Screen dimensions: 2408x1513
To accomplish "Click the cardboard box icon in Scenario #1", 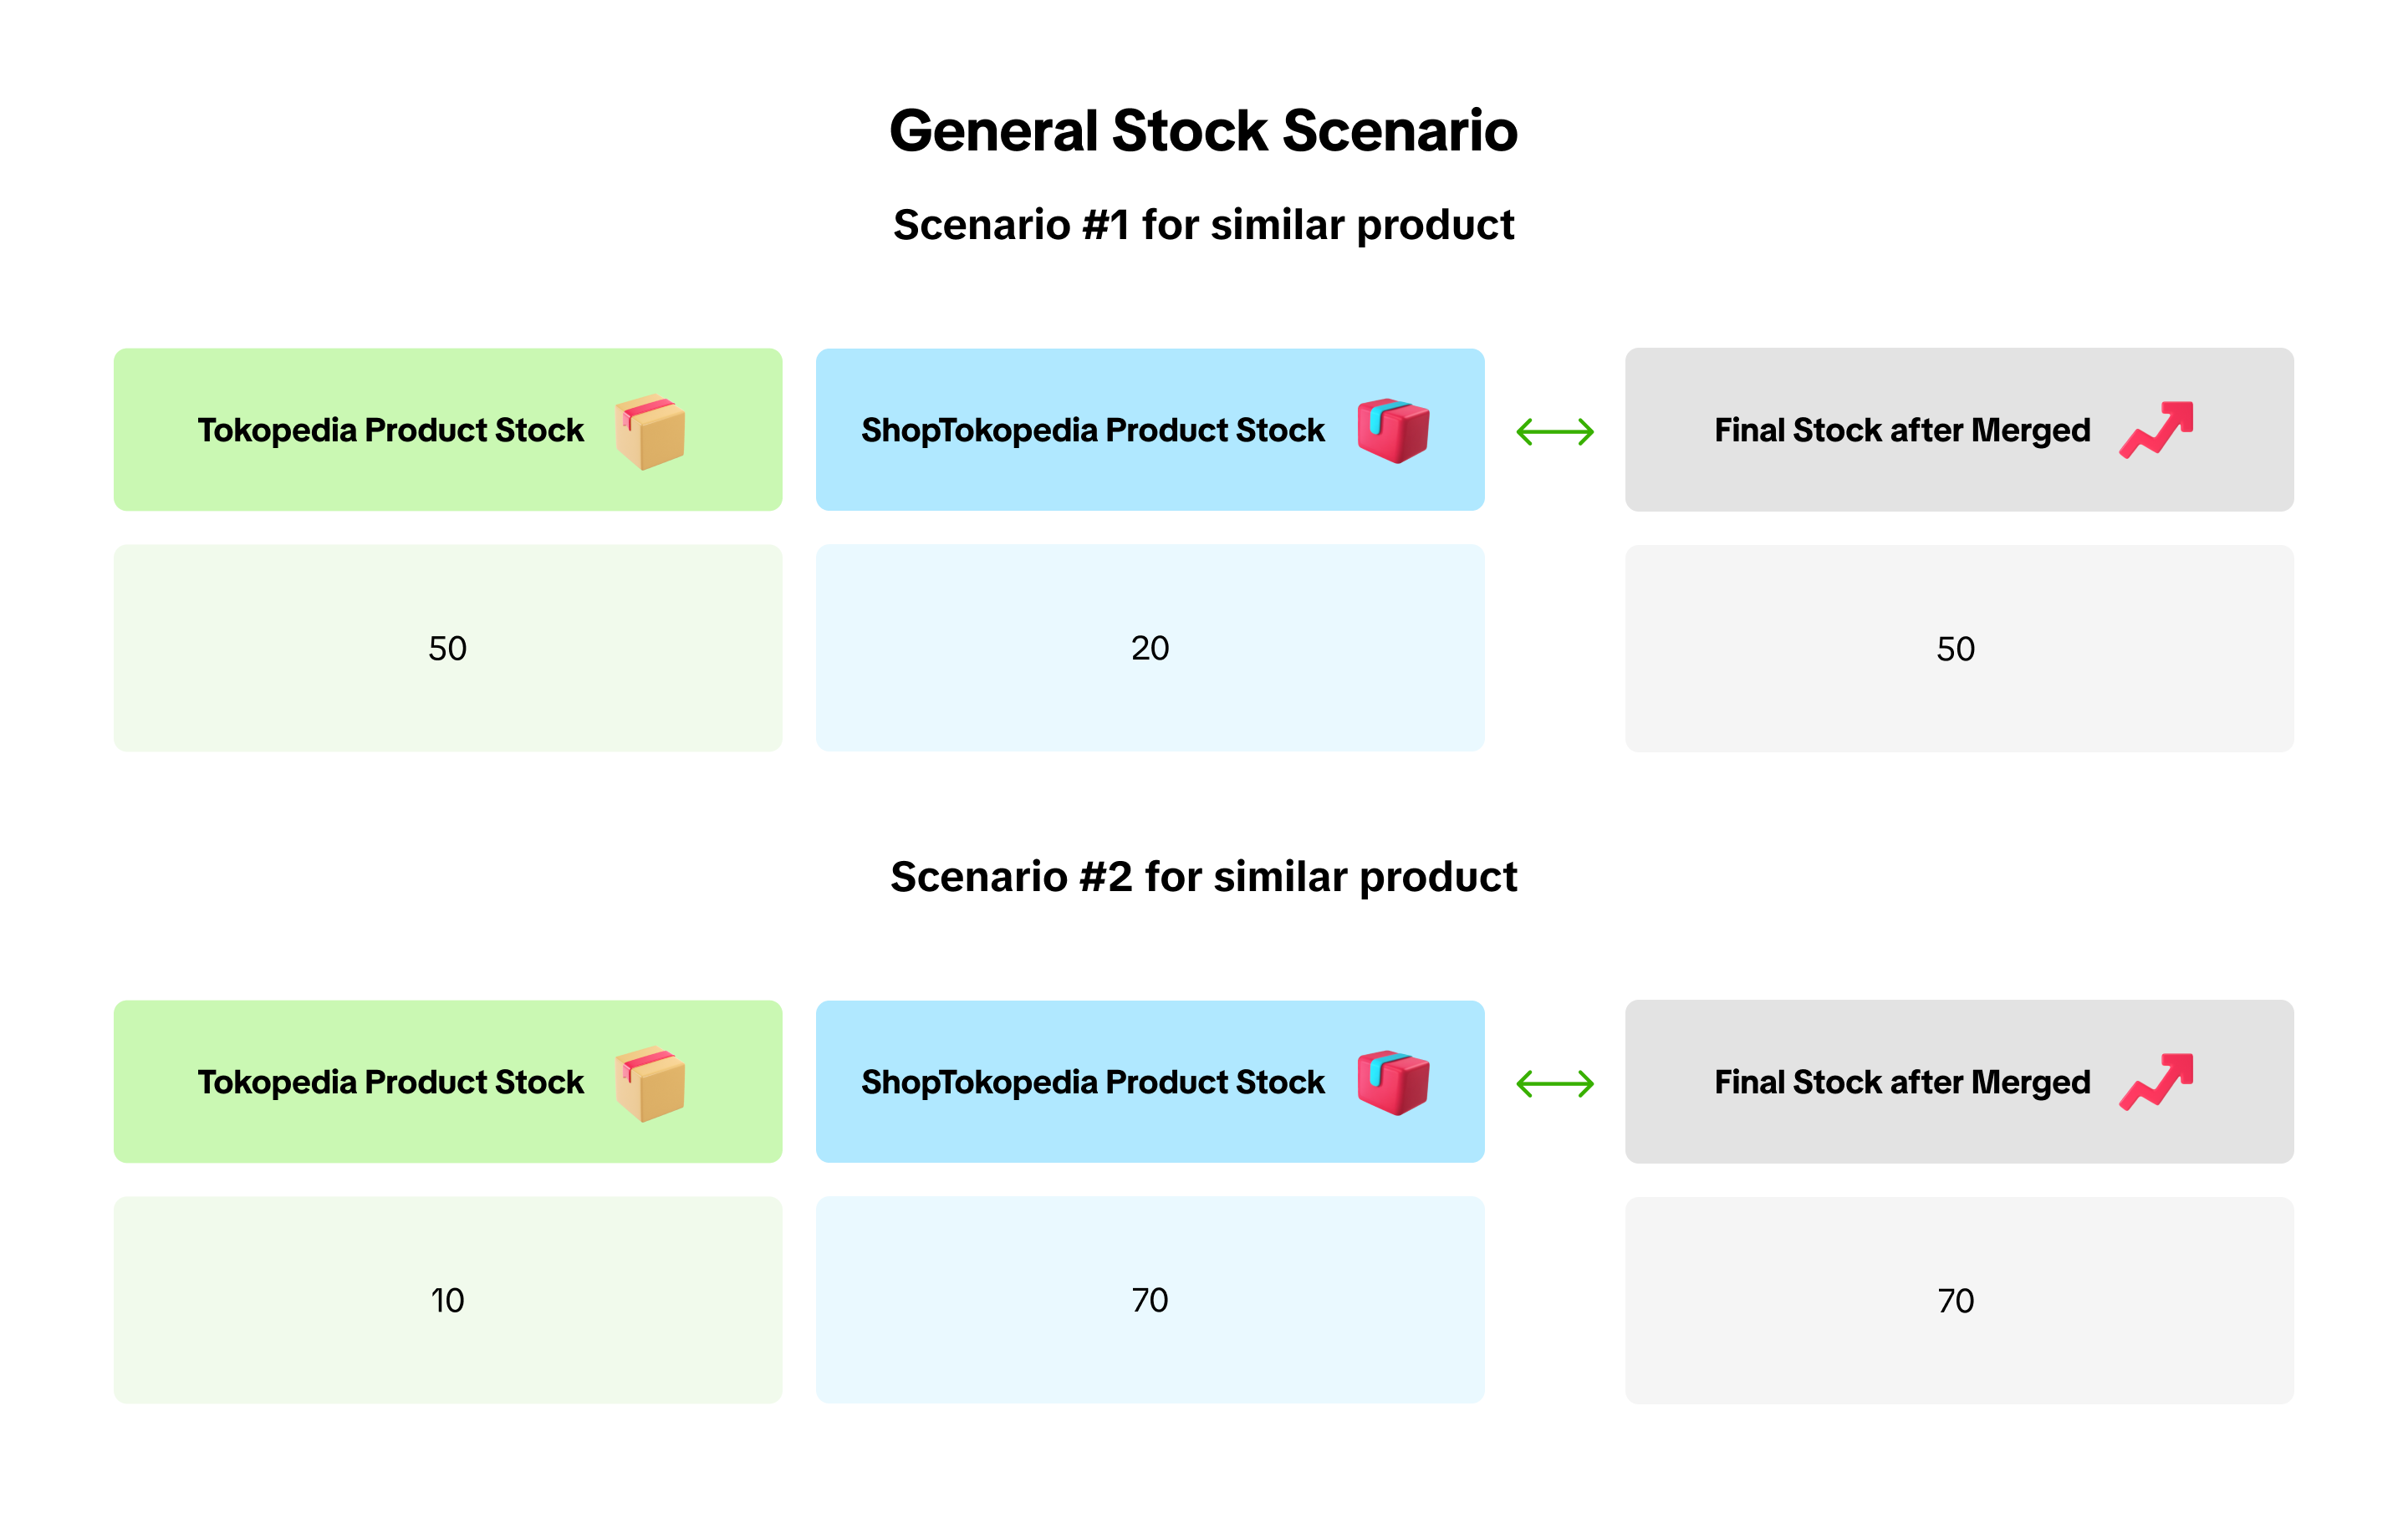I will point(650,431).
